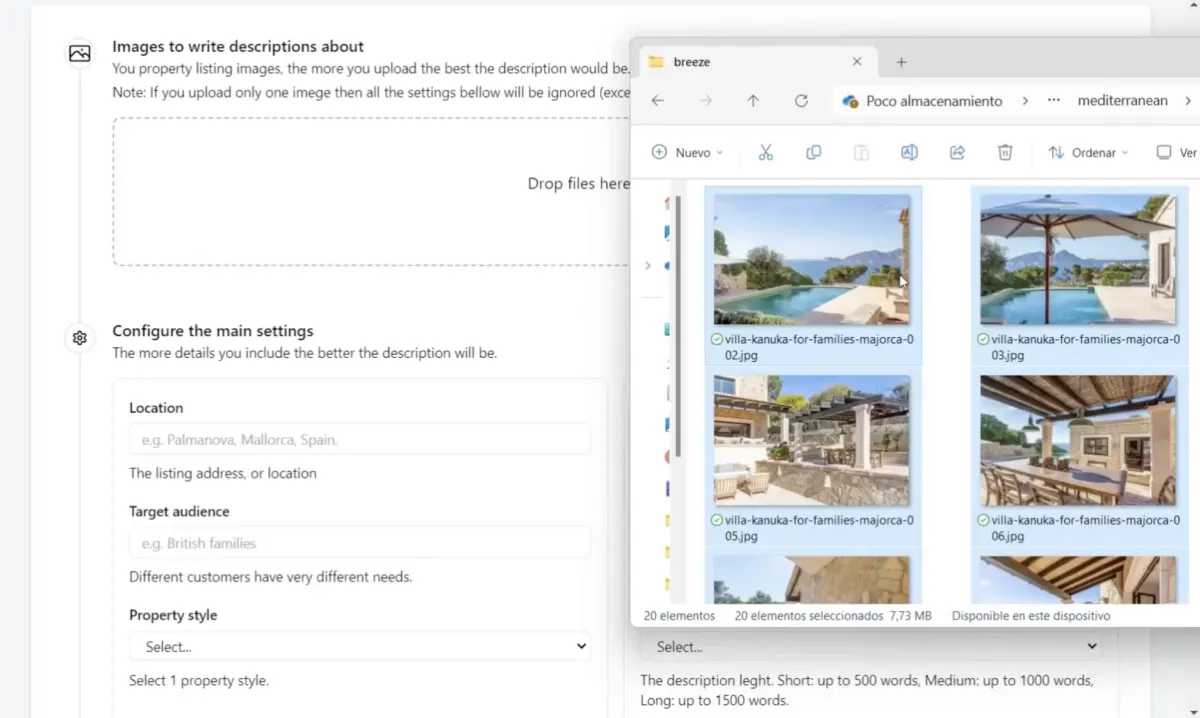1200x718 pixels.
Task: Open the Property style select dropdown
Action: pyautogui.click(x=360, y=647)
